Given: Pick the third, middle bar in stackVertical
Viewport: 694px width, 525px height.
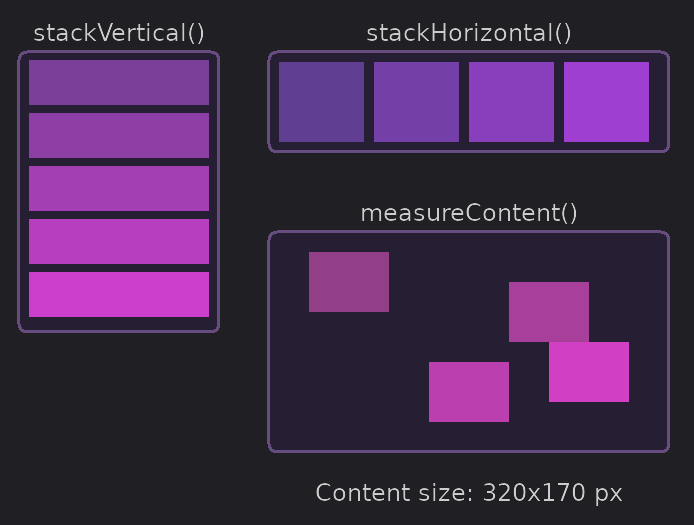Looking at the screenshot, I should click(119, 189).
